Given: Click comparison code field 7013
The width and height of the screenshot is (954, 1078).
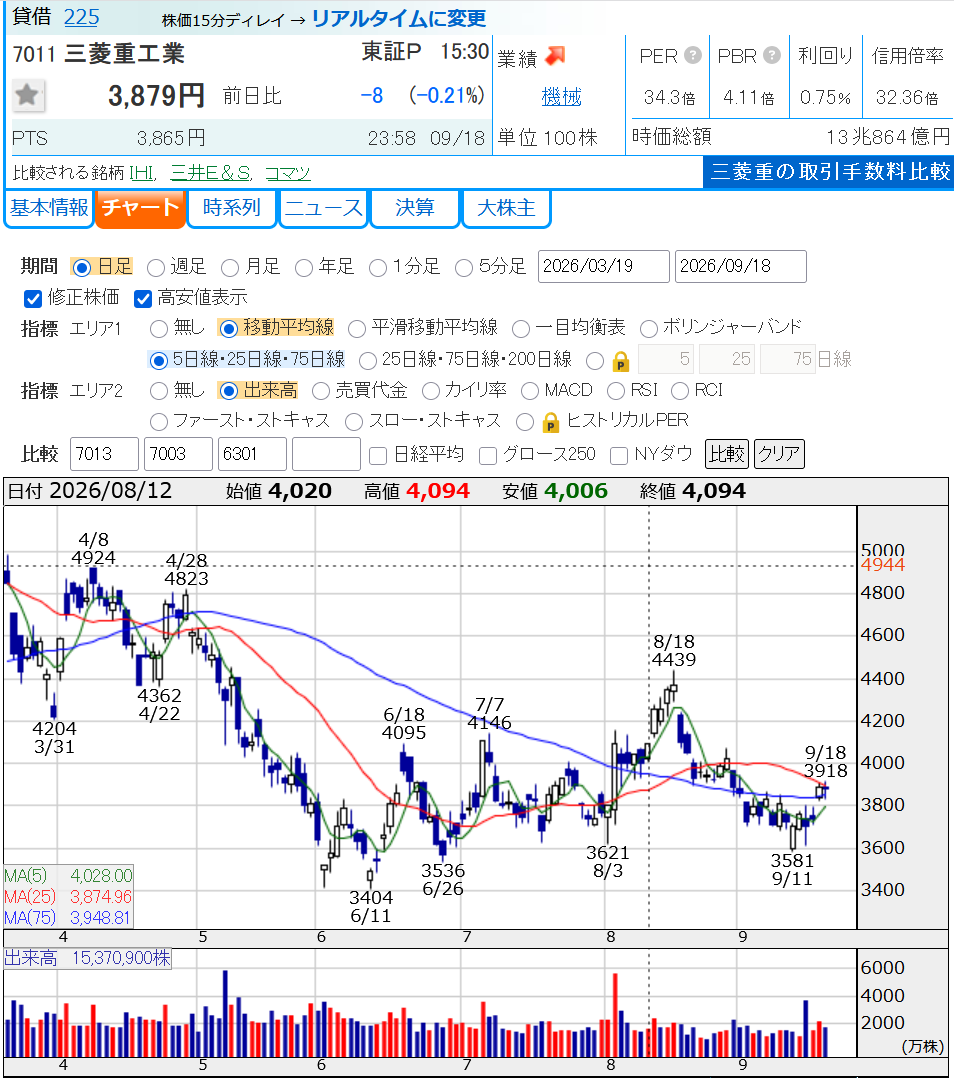Looking at the screenshot, I should [104, 454].
